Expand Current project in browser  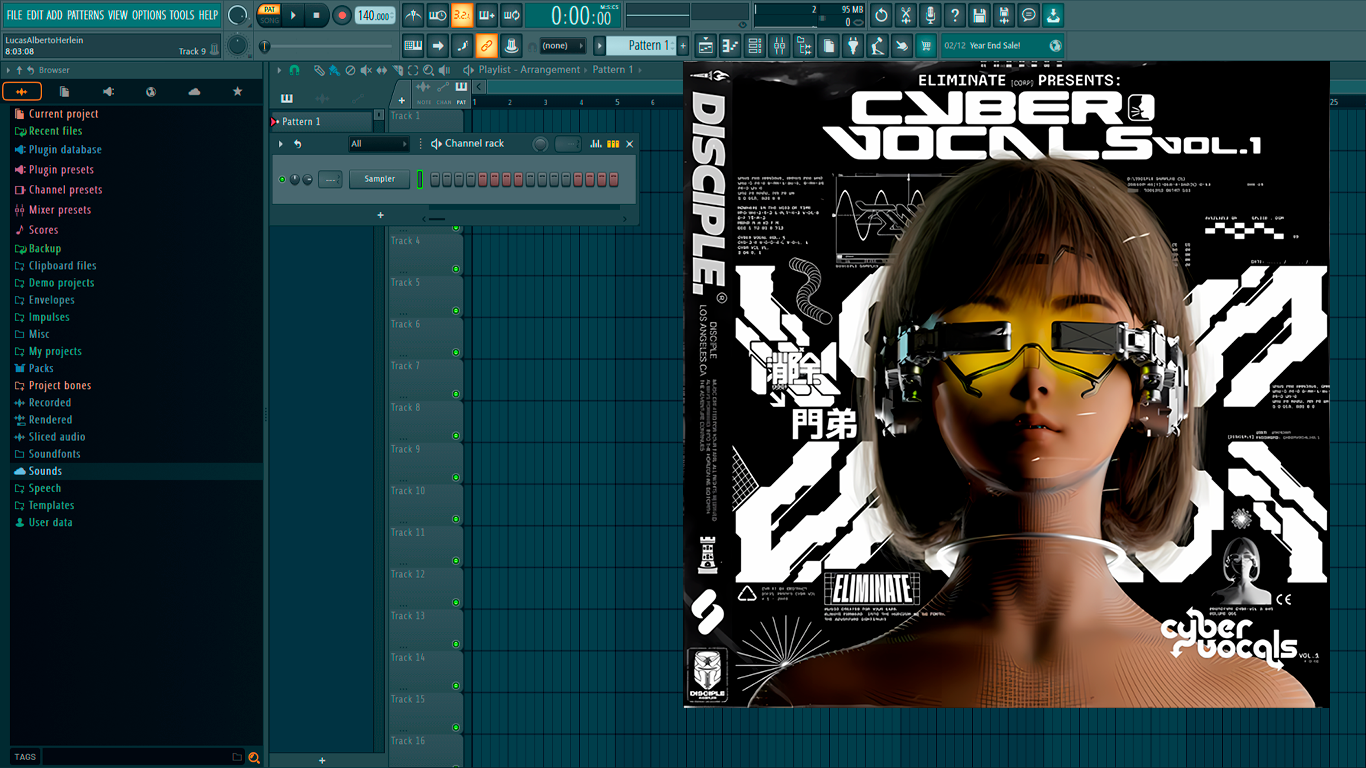click(x=63, y=114)
